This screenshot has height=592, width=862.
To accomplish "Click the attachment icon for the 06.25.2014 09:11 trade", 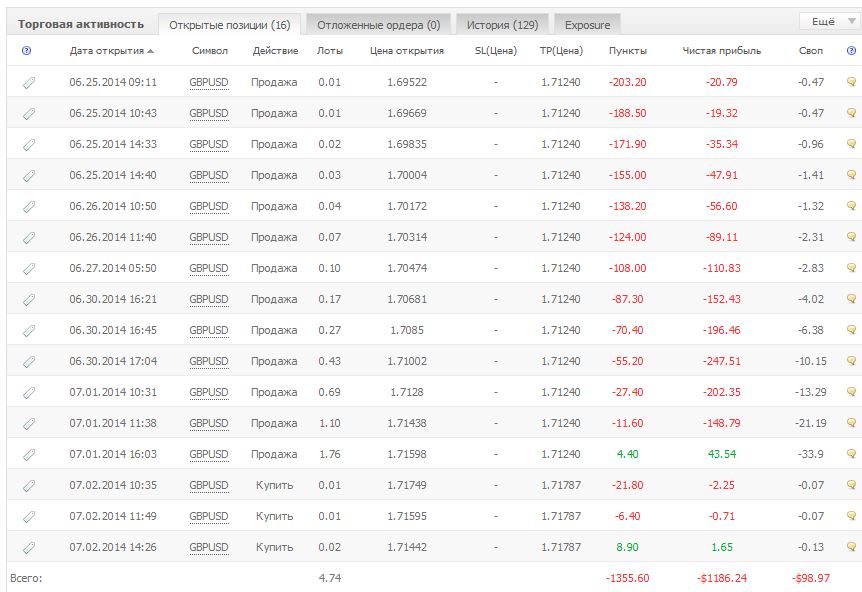I will coord(29,82).
